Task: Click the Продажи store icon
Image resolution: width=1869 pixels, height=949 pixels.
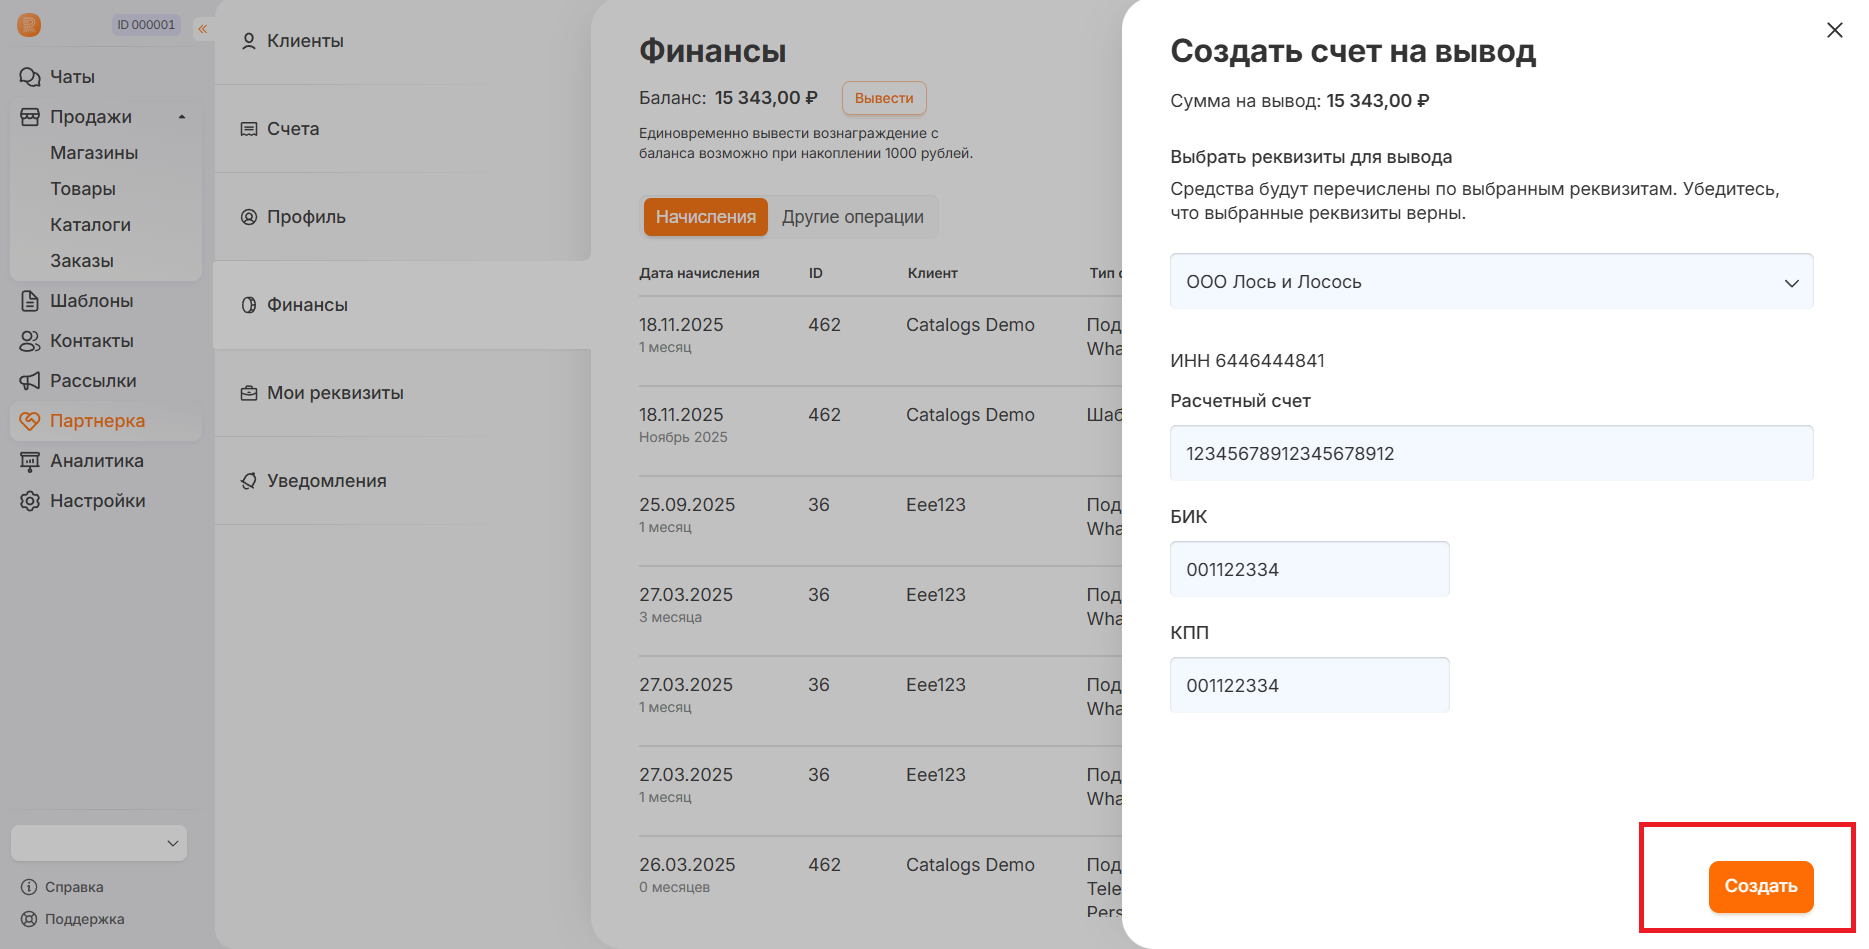Action: [x=30, y=117]
